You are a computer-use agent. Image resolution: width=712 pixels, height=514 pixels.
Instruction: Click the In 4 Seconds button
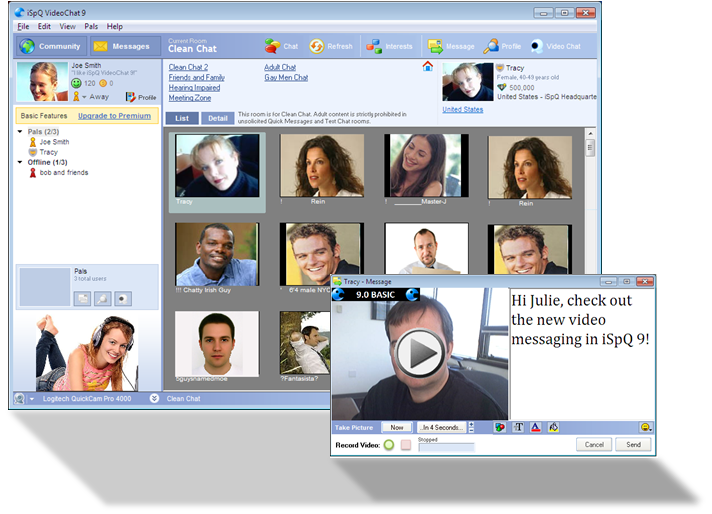pyautogui.click(x=441, y=427)
